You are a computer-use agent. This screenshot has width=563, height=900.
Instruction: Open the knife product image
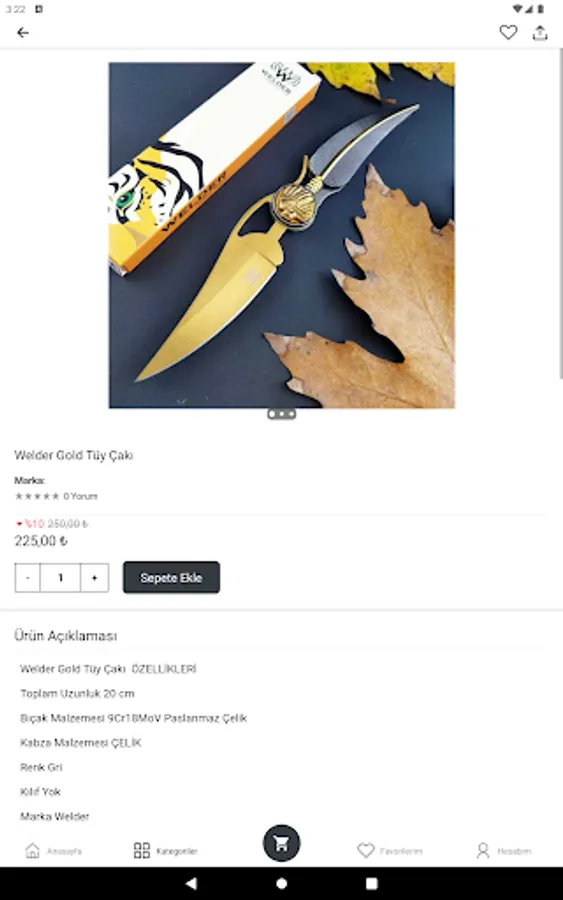click(x=282, y=235)
